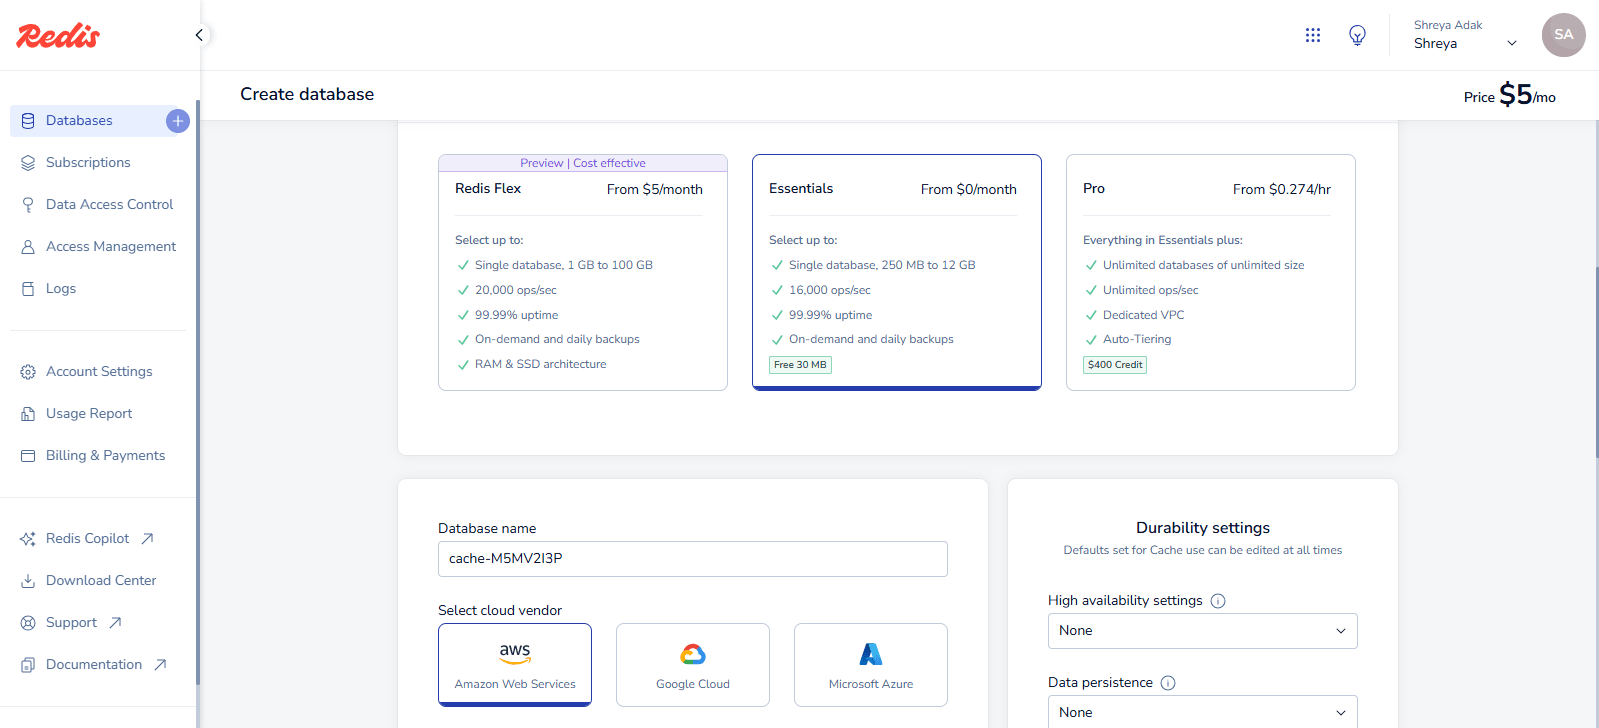Click the Usage Report icon

(x=28, y=414)
